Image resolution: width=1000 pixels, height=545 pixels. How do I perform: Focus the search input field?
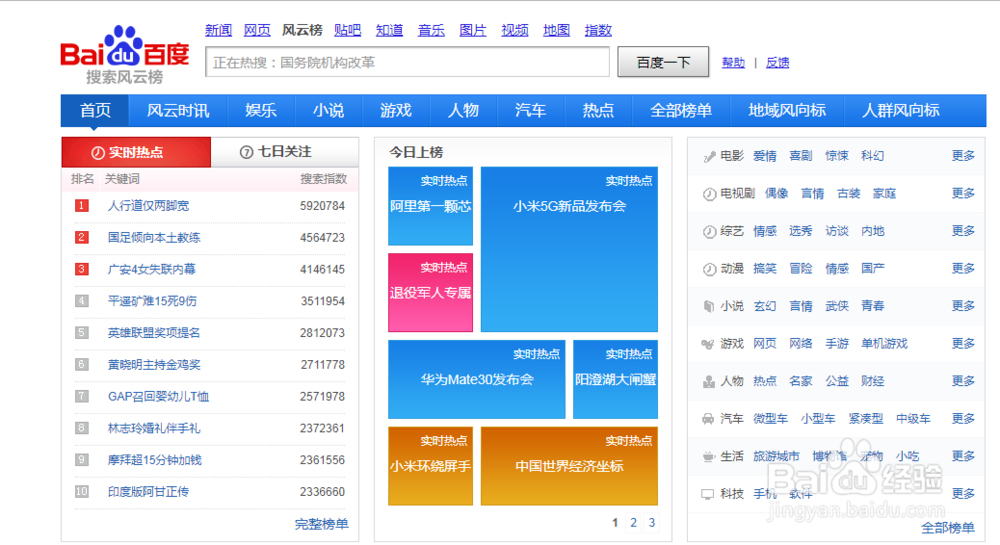408,62
